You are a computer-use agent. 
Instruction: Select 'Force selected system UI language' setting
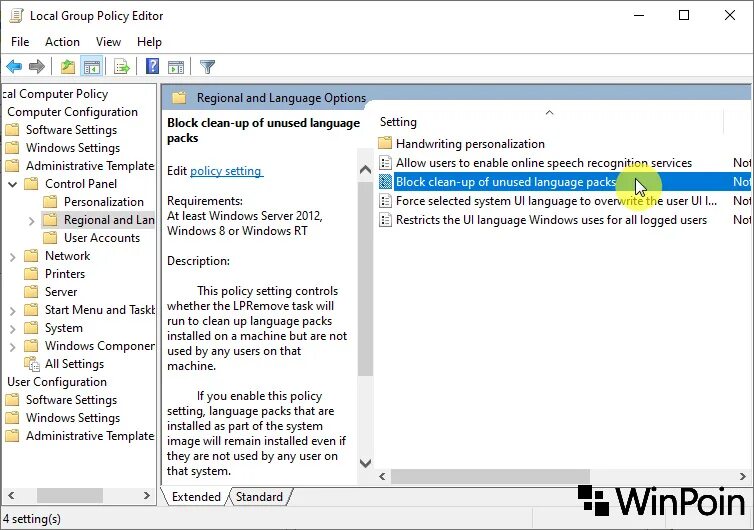click(556, 201)
